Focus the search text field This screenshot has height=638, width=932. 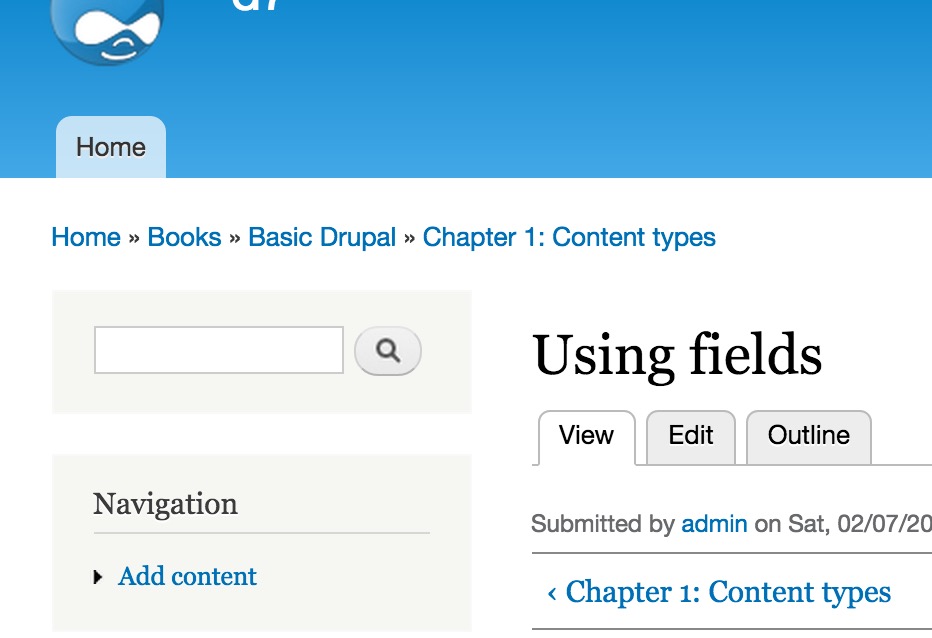click(219, 350)
